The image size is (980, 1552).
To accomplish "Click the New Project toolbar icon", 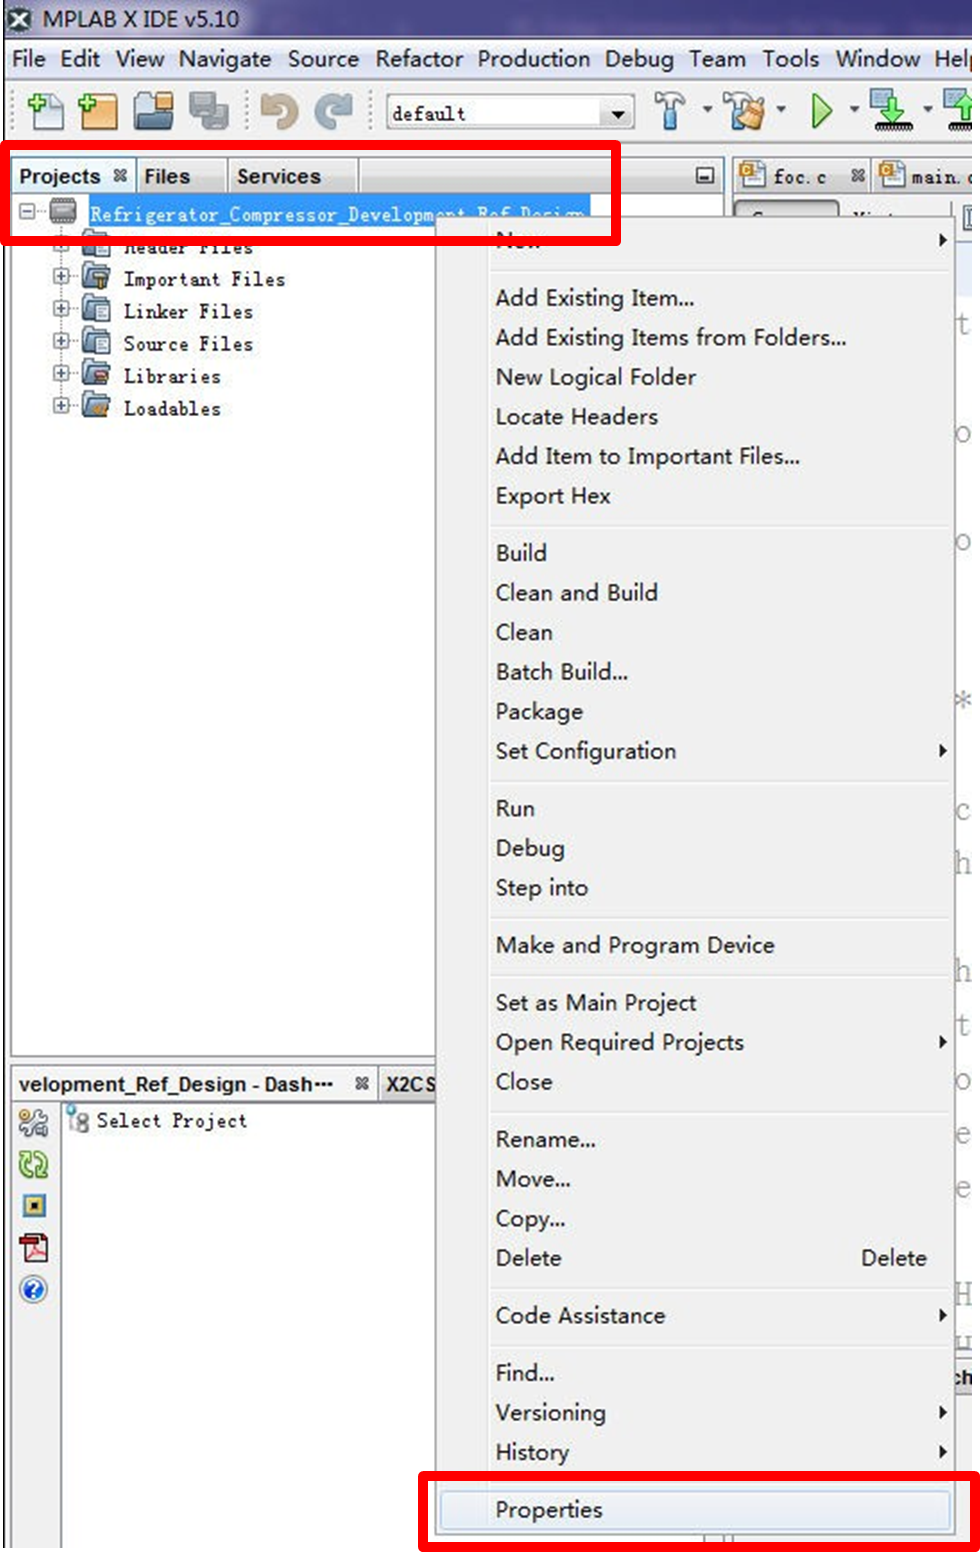I will (98, 111).
